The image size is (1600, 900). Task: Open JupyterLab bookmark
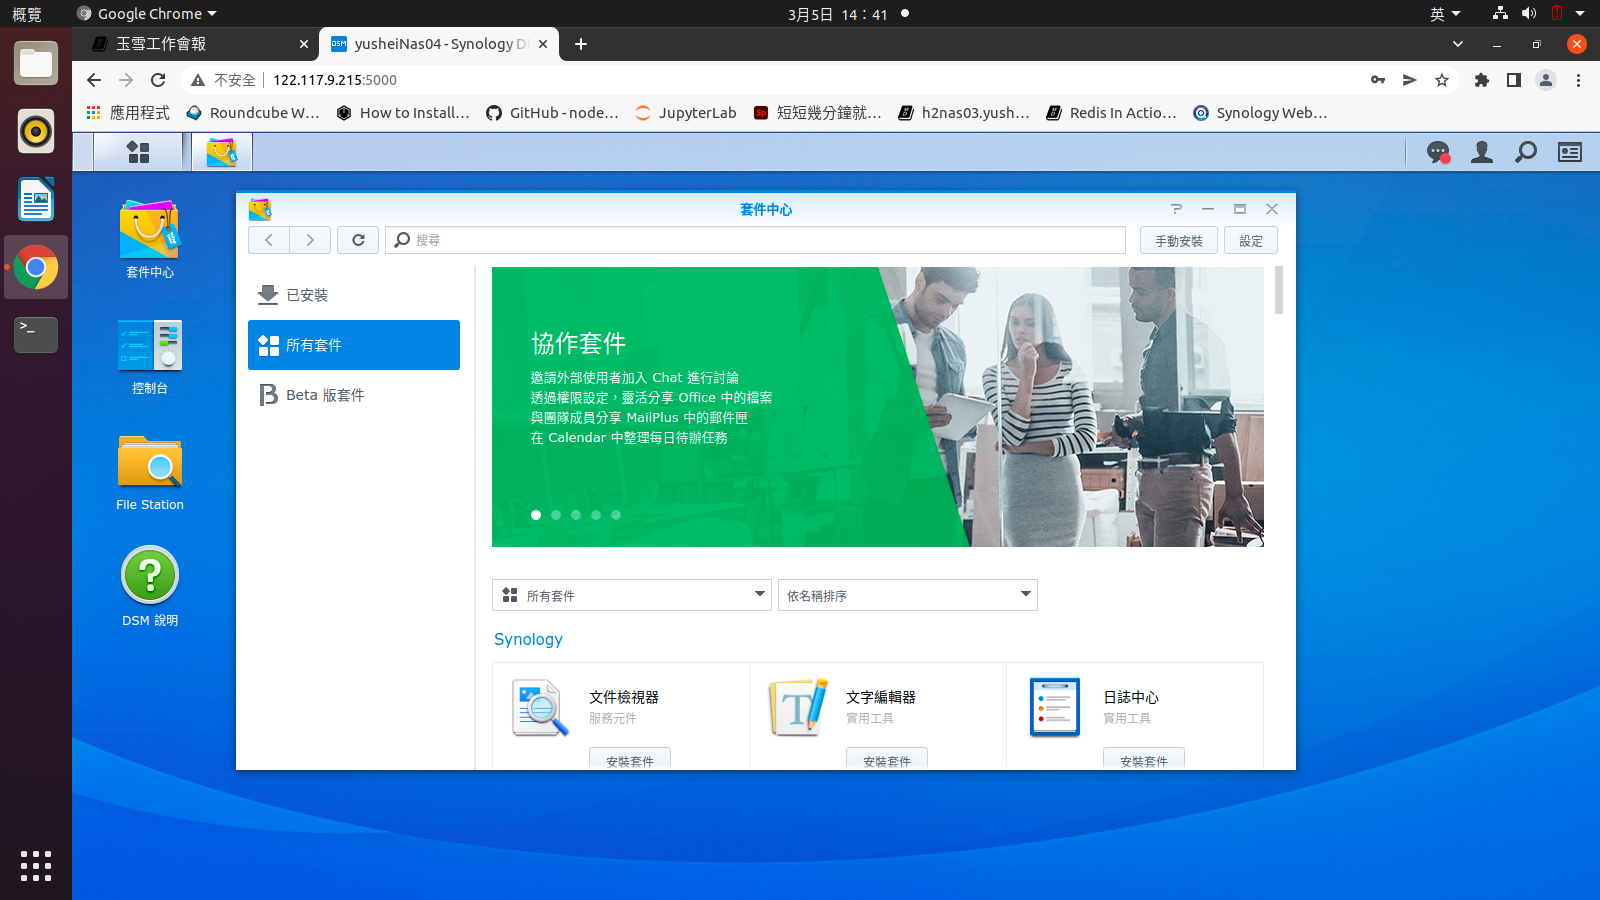686,113
